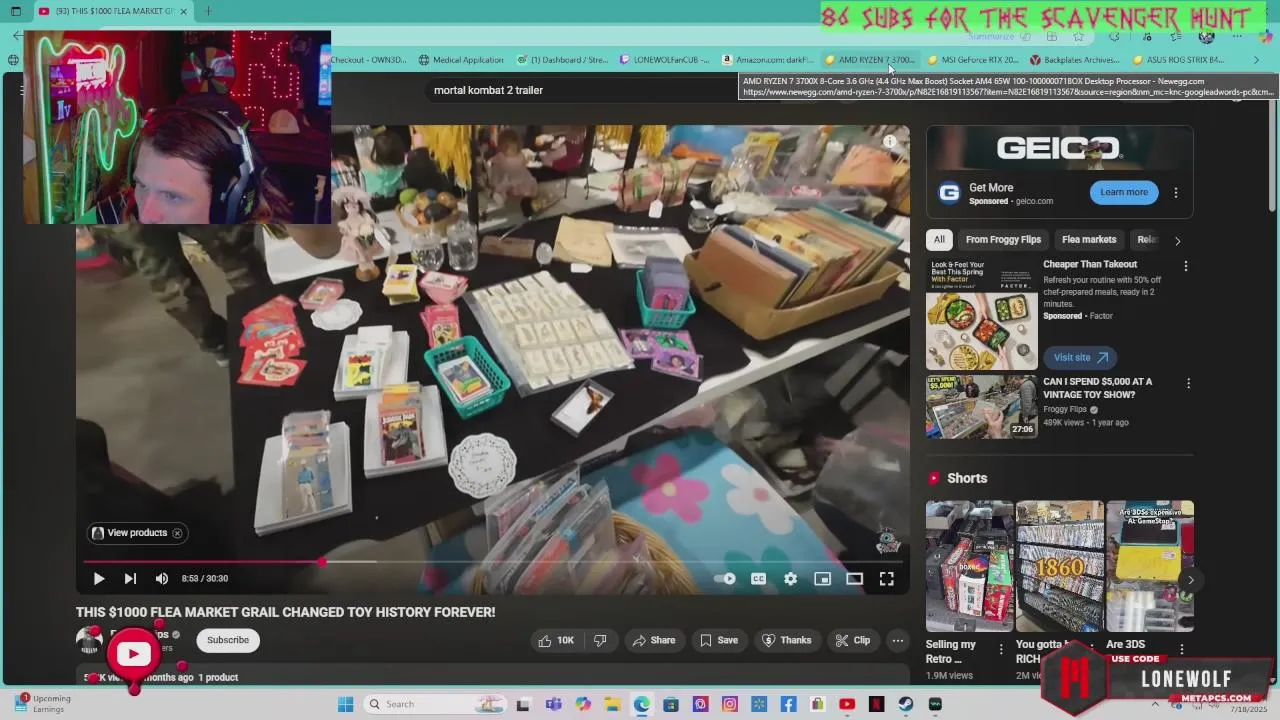Mute the video volume
Screen dimensions: 1280x720
coord(162,579)
